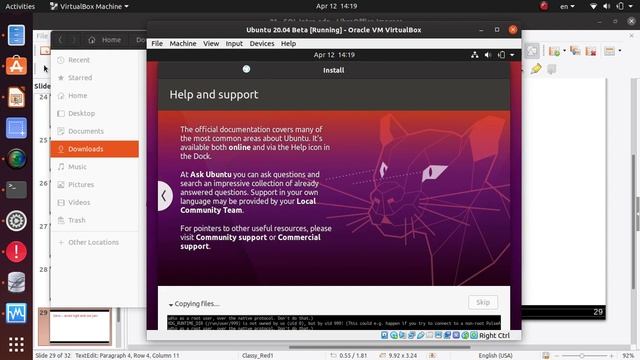Open the 'Local Community Team' link
The image size is (640, 360).
(248, 206)
